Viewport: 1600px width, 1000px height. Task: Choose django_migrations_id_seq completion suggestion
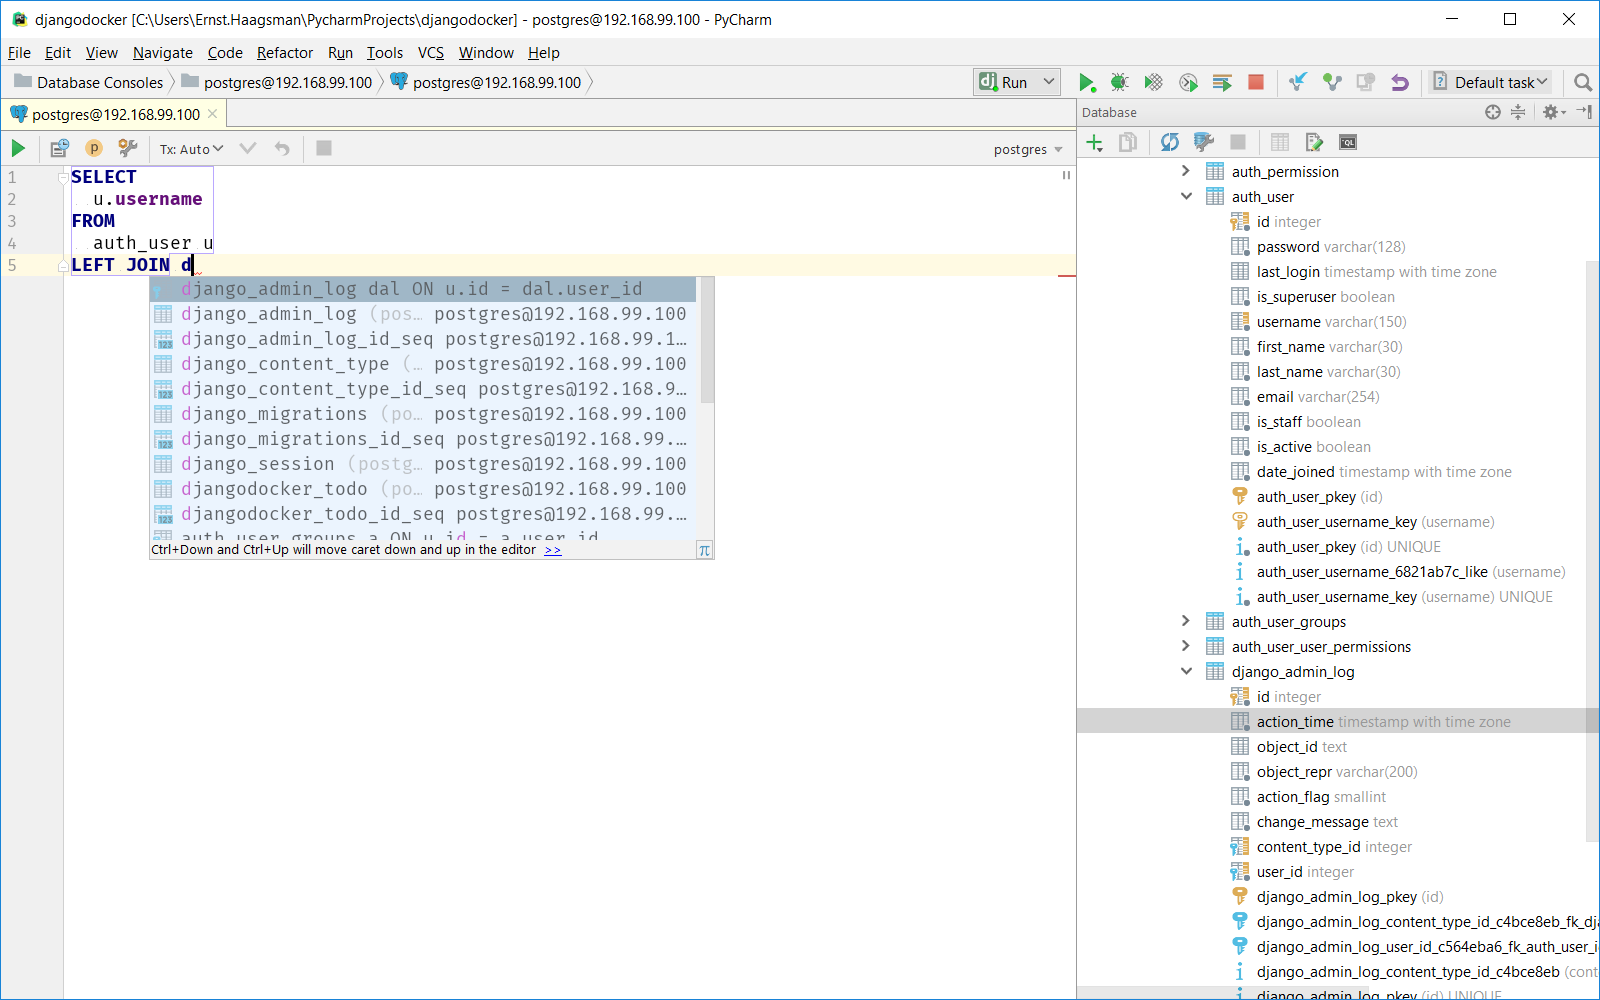423,439
